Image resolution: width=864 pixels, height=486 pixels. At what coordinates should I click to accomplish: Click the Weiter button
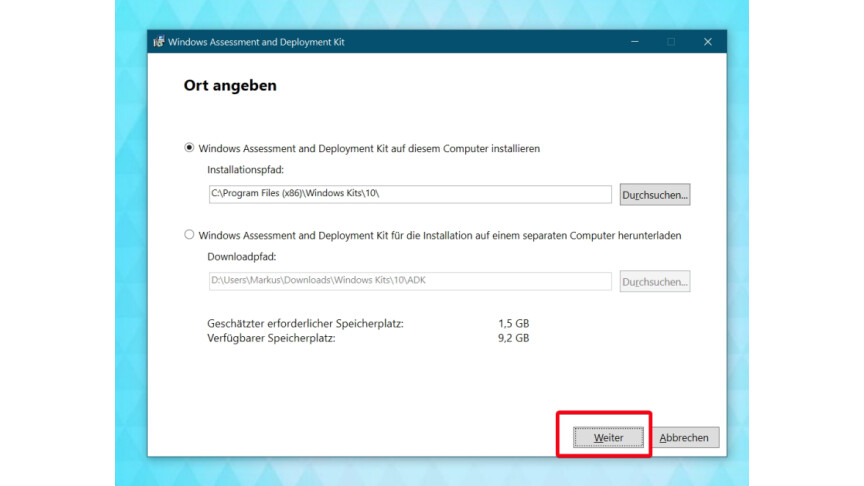coord(608,438)
